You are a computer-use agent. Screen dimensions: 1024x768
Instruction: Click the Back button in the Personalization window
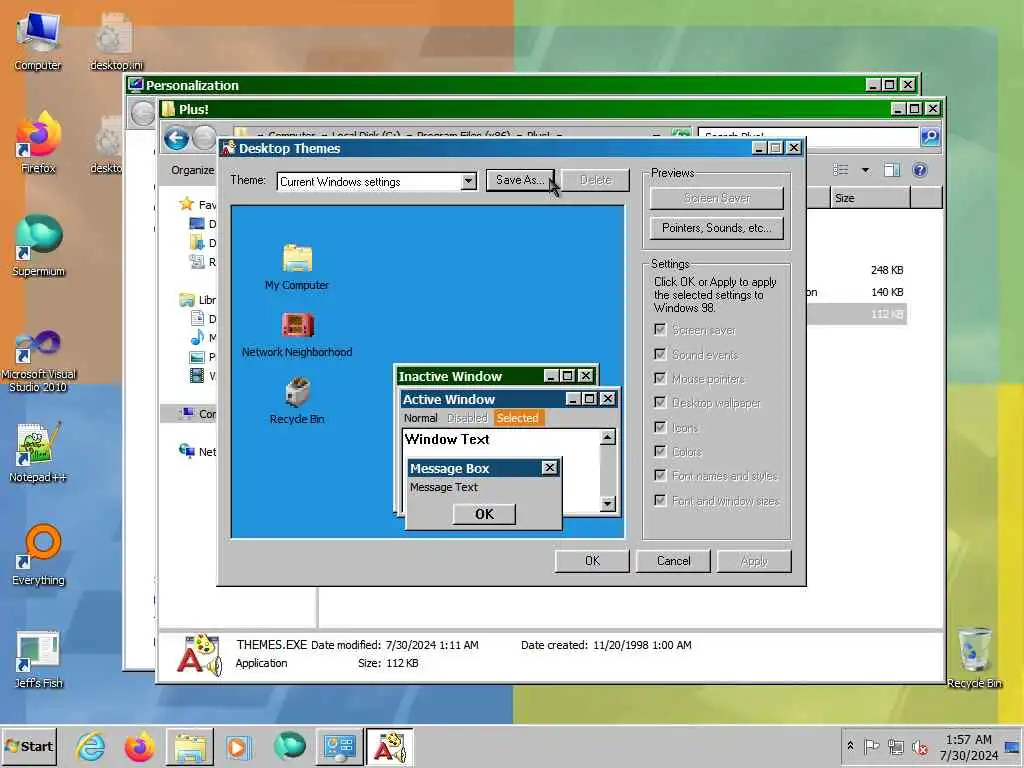[x=142, y=114]
